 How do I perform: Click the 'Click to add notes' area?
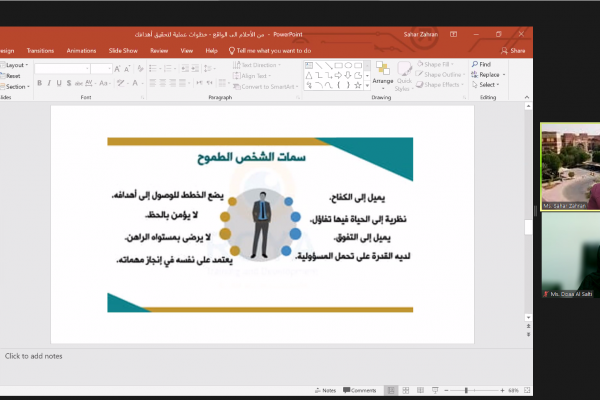(x=34, y=356)
